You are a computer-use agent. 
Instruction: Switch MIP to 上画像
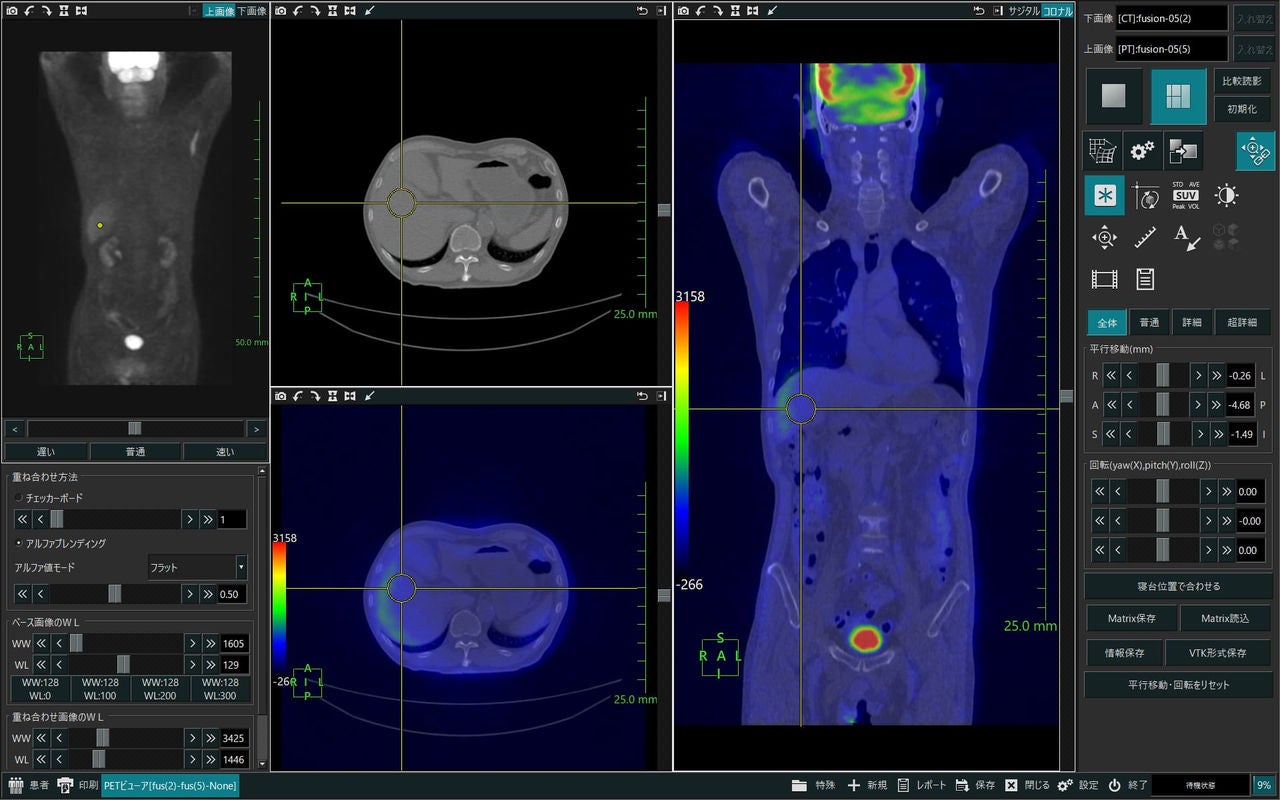(218, 11)
